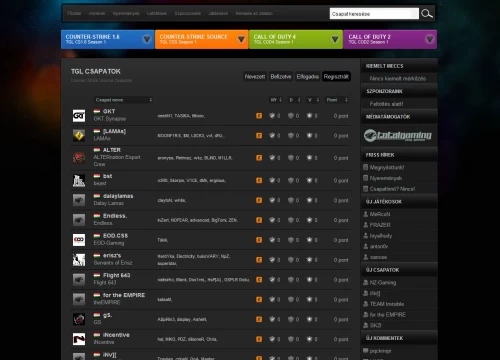Click the star icon in EOD.CSS row
The width and height of the screenshot is (500, 360).
[310, 240]
